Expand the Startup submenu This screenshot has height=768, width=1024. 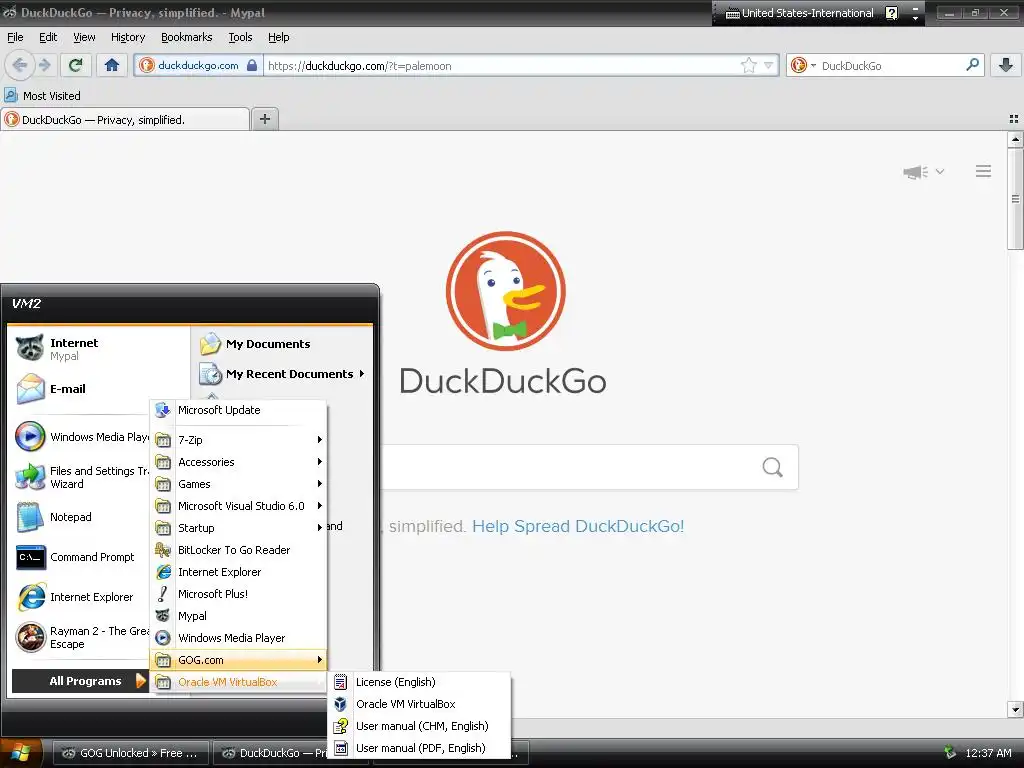click(238, 528)
